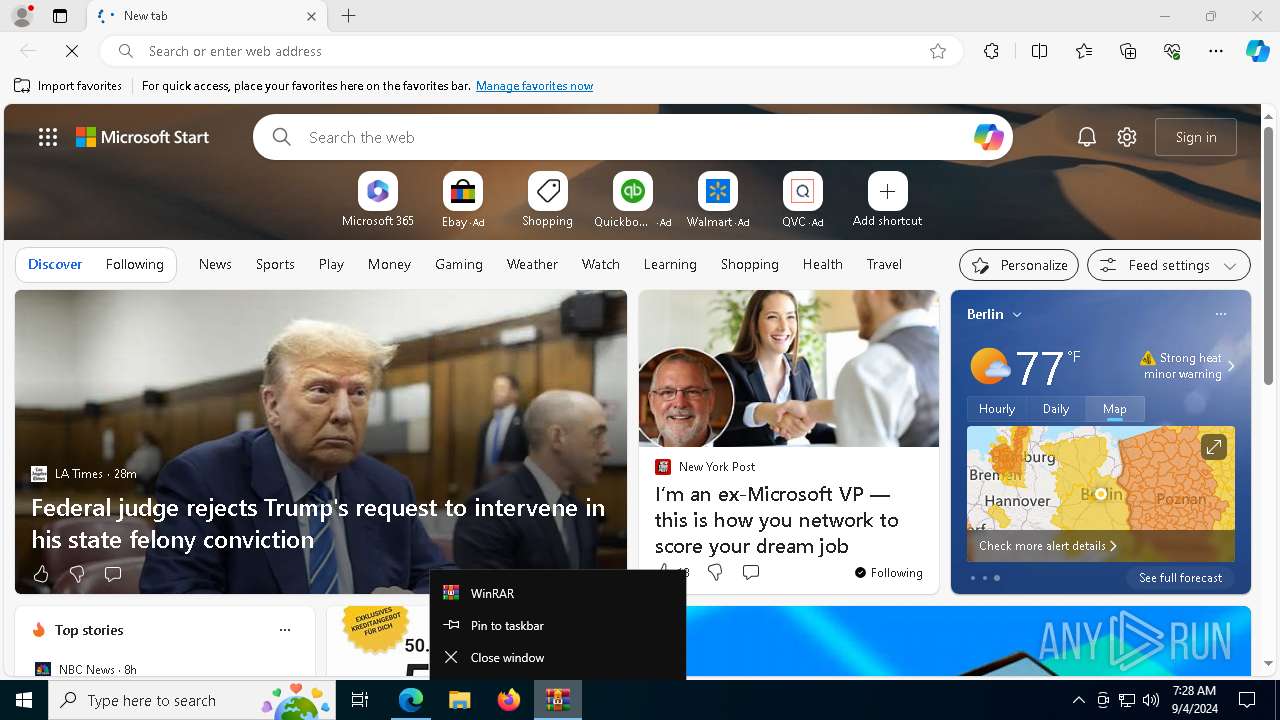
Task: Open Top stories more options
Action: 285,630
